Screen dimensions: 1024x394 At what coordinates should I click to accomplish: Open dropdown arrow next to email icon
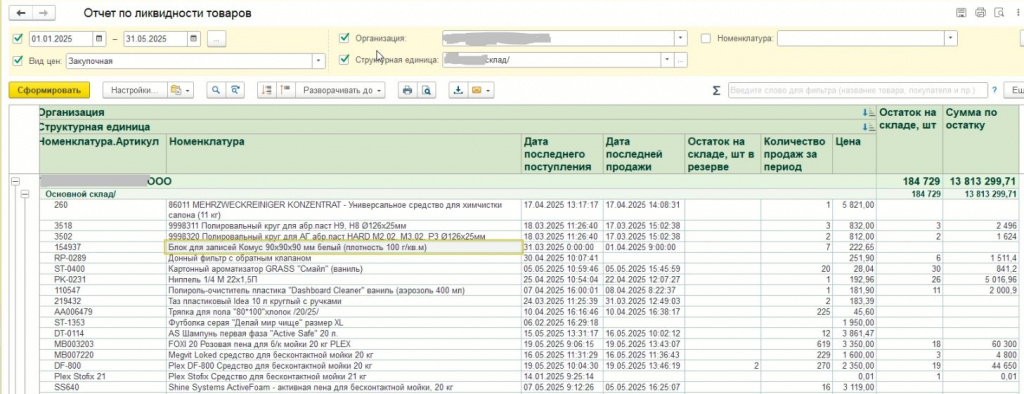click(488, 90)
